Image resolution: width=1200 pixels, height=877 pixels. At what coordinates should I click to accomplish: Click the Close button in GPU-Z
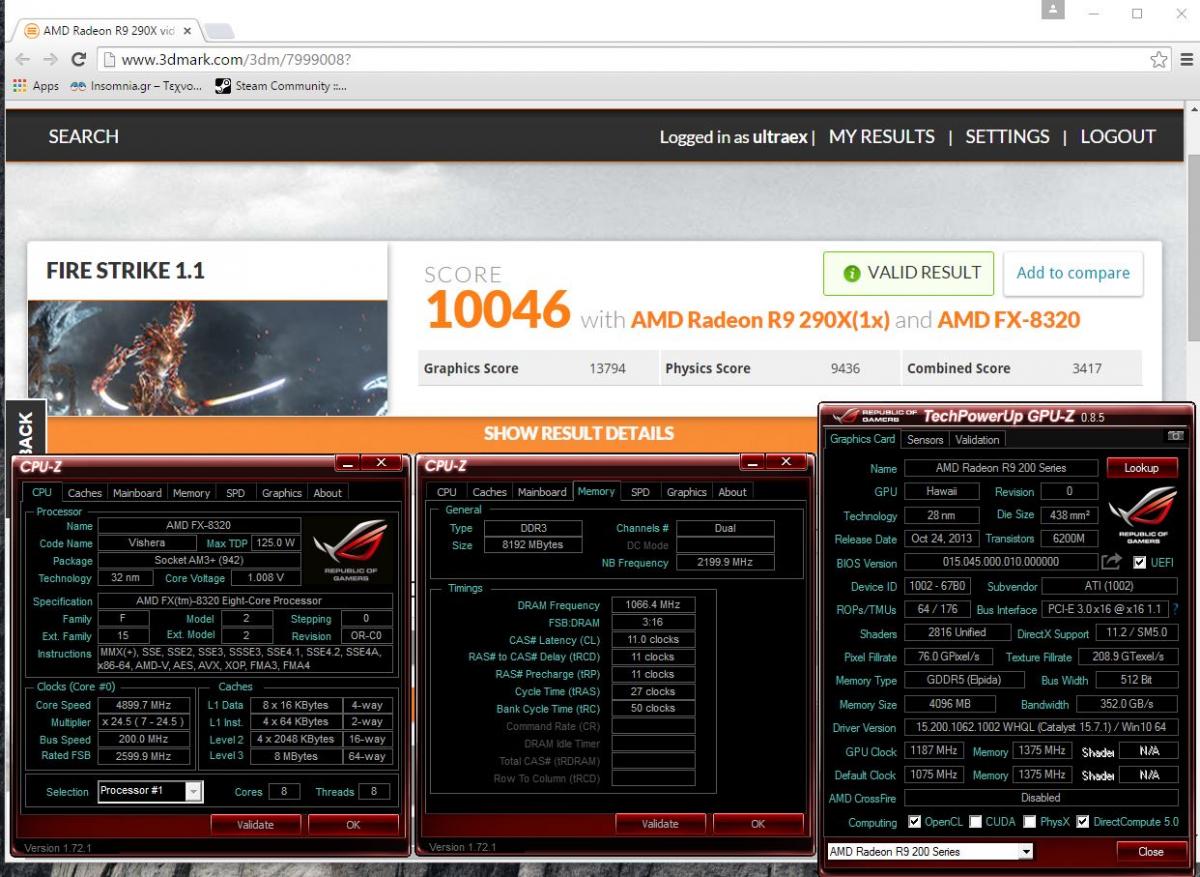coord(1151,852)
